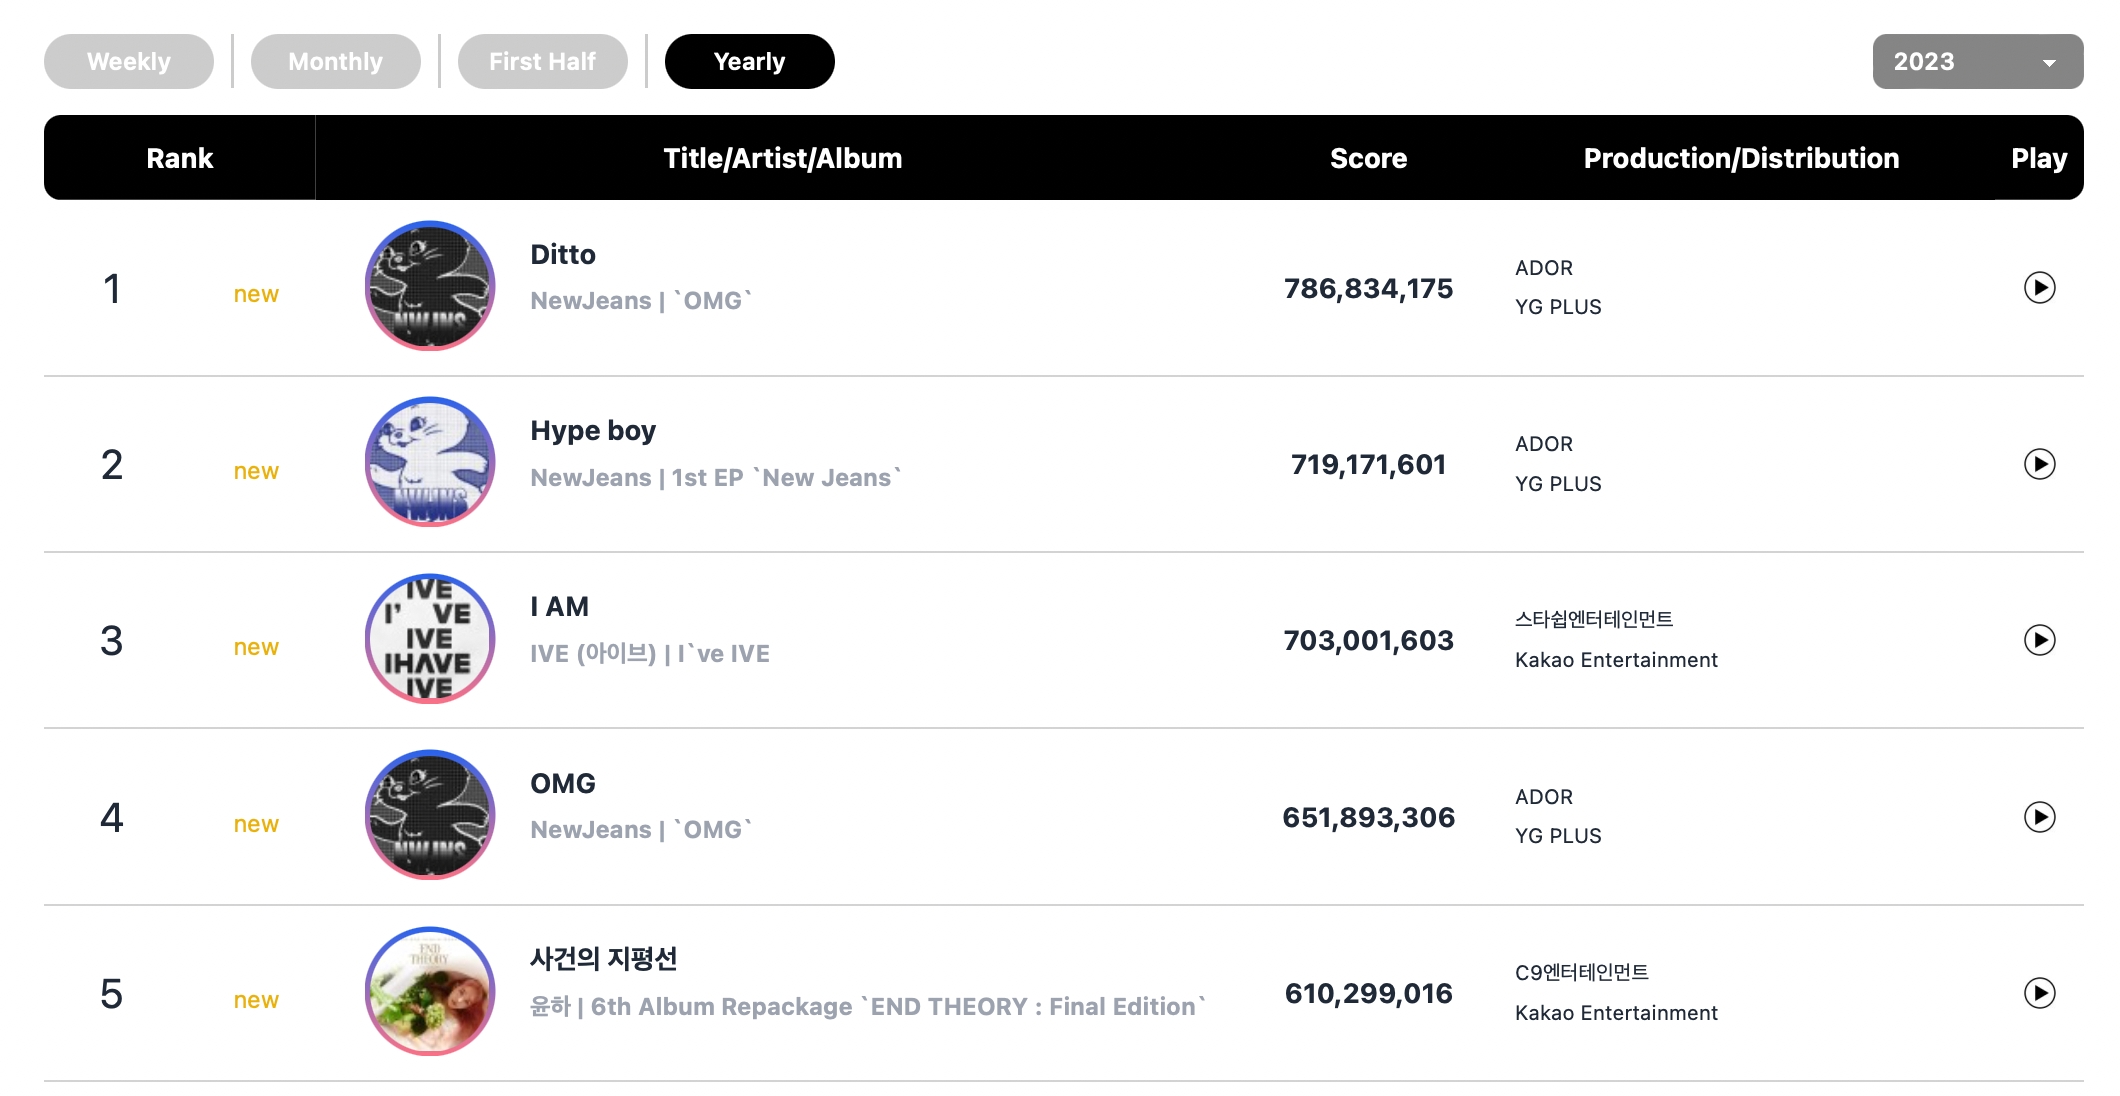Screen dimensions: 2120x1096
Task: Switch to the Weekly chart tab
Action: pyautogui.click(x=128, y=61)
